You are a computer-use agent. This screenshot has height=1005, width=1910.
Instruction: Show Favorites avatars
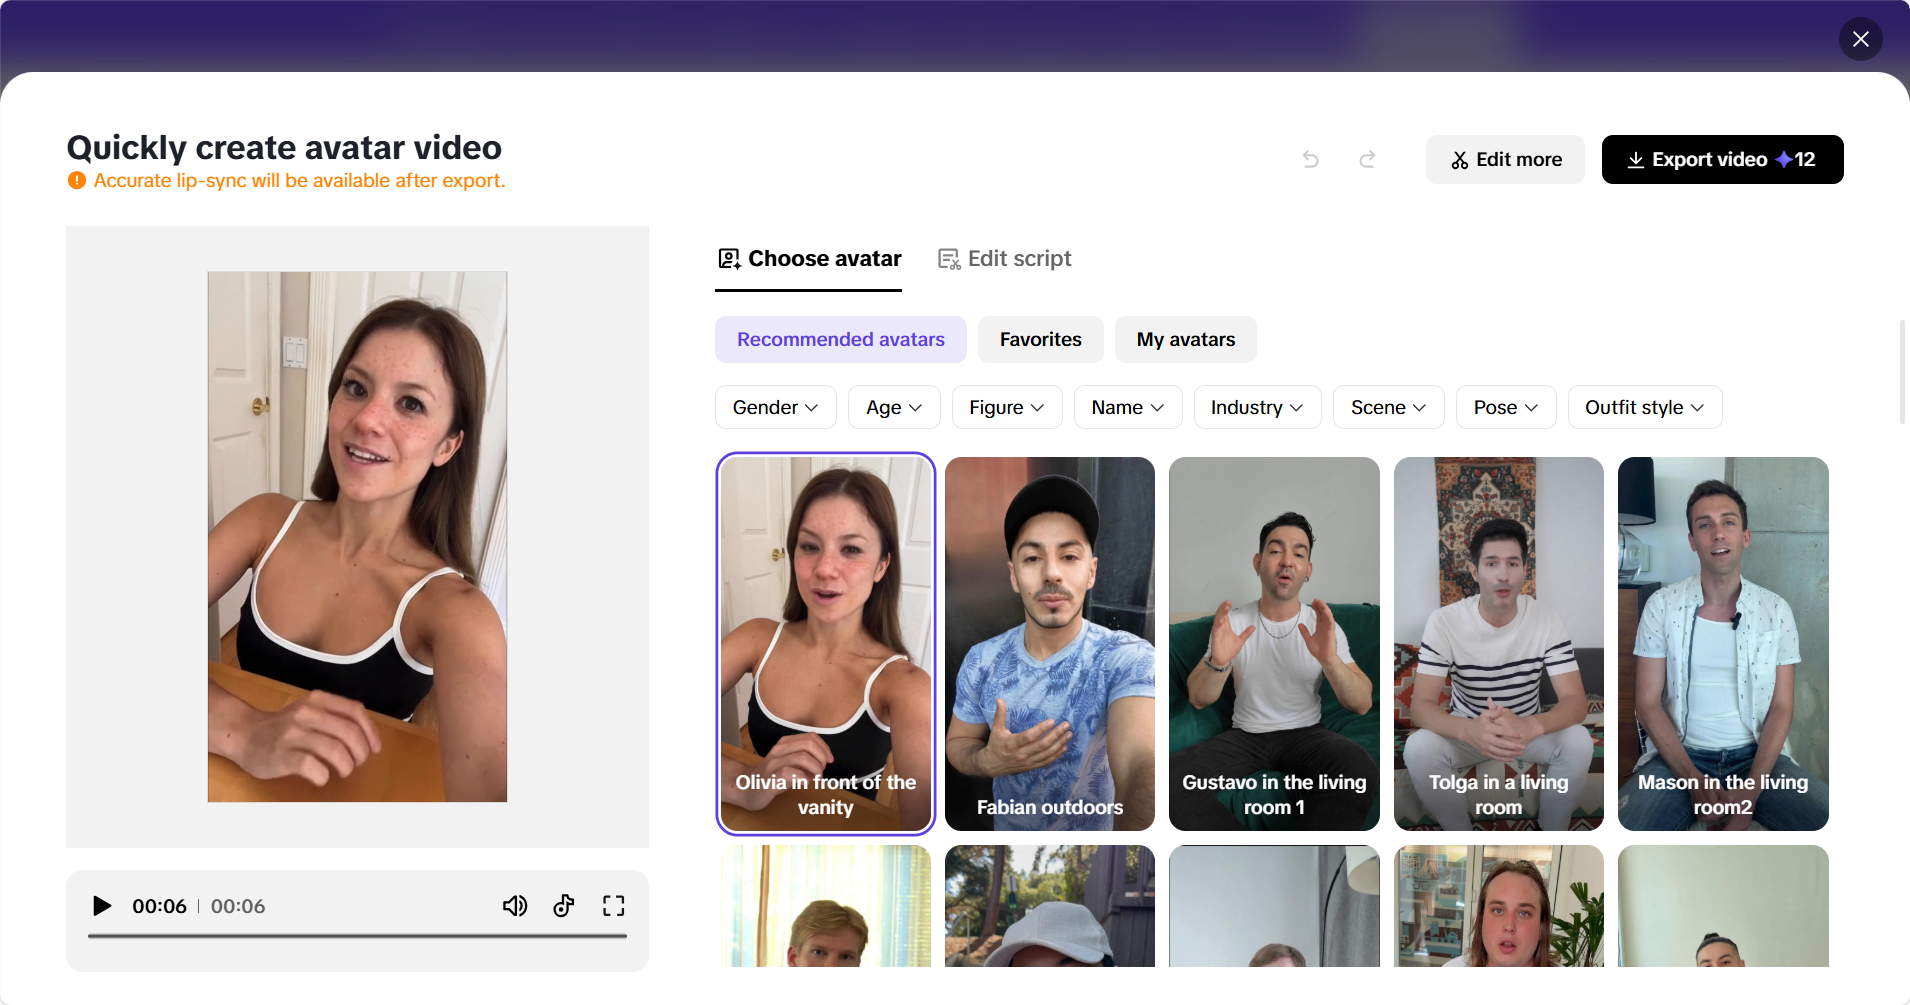1041,340
